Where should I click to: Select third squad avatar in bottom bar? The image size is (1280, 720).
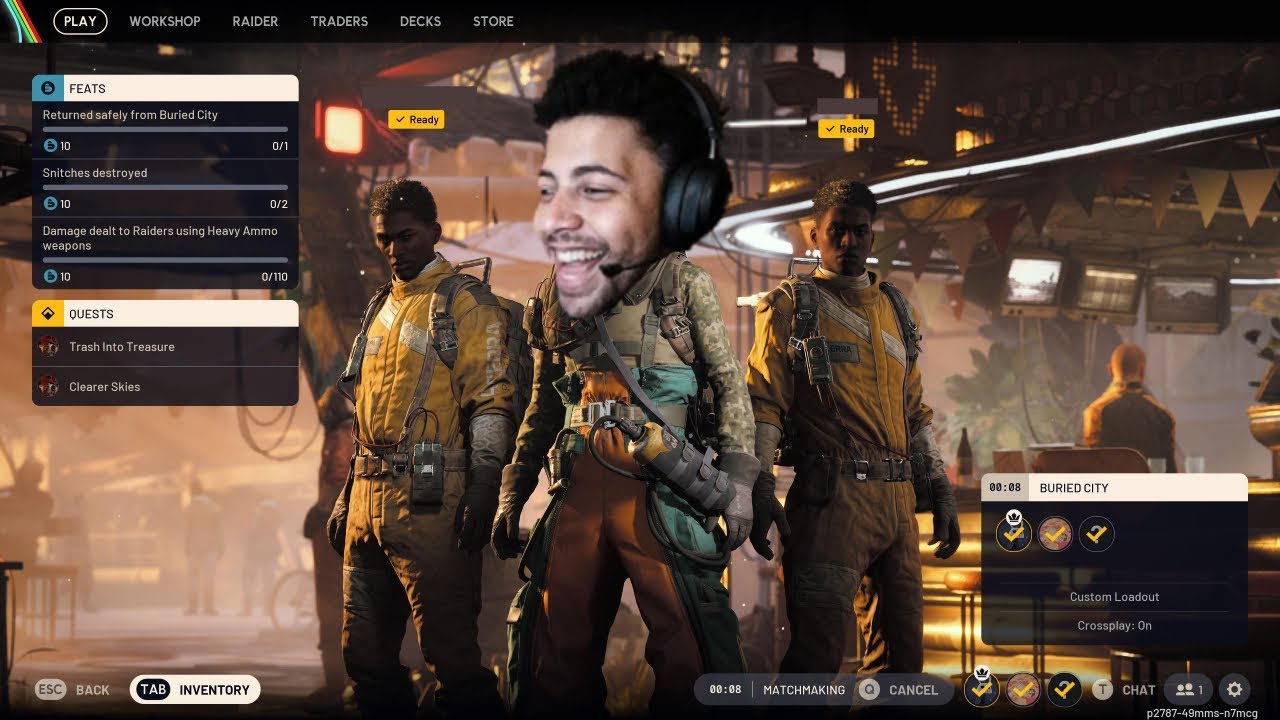point(1064,689)
